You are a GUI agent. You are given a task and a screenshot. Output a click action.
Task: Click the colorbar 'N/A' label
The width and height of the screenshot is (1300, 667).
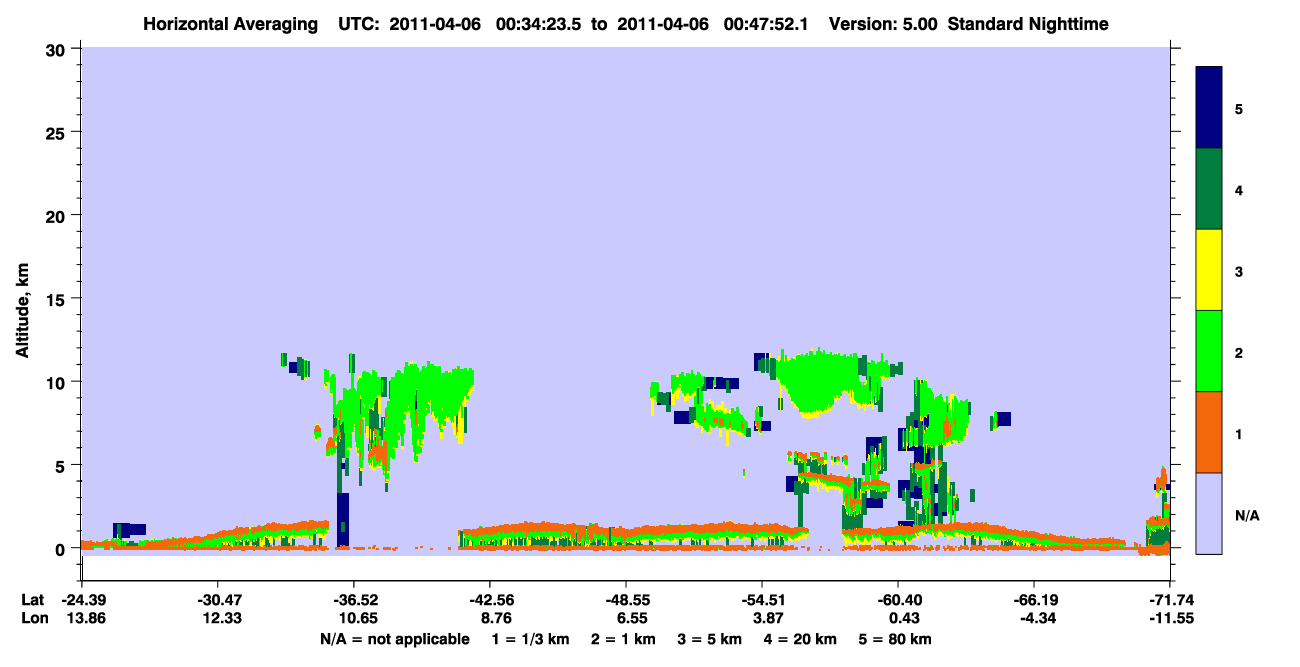[x=1246, y=516]
